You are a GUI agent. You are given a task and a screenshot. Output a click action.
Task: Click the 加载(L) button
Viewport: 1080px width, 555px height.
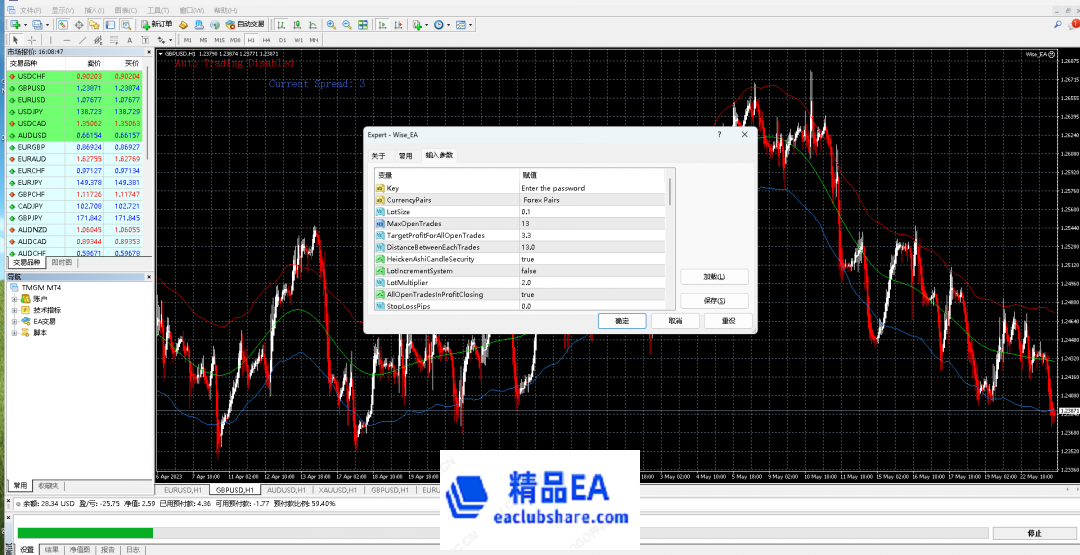tap(713, 277)
